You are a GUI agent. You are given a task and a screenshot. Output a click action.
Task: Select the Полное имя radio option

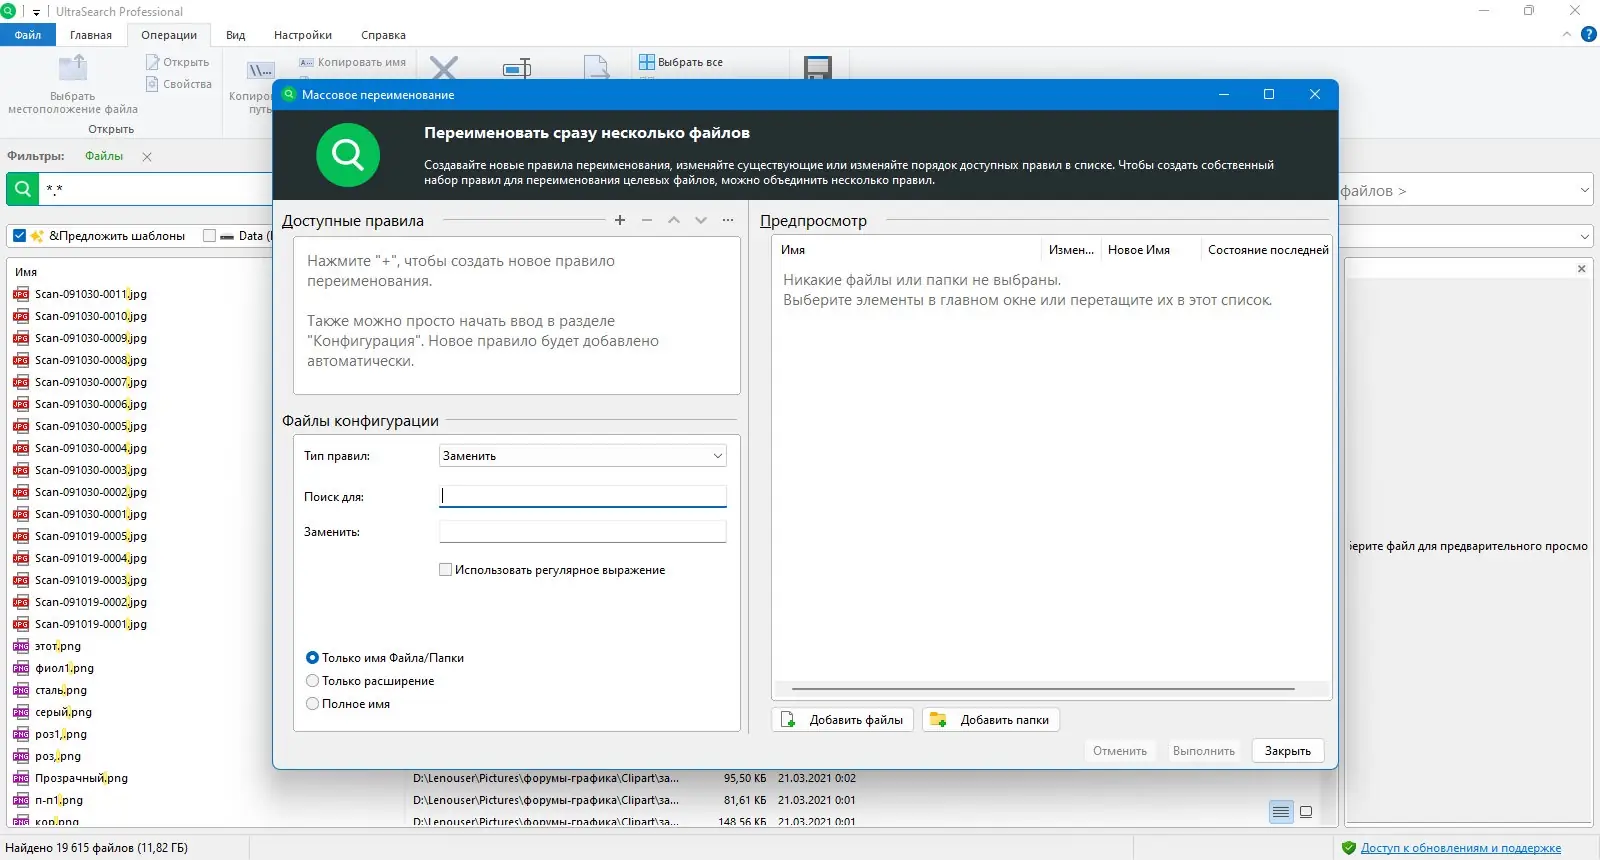point(313,704)
